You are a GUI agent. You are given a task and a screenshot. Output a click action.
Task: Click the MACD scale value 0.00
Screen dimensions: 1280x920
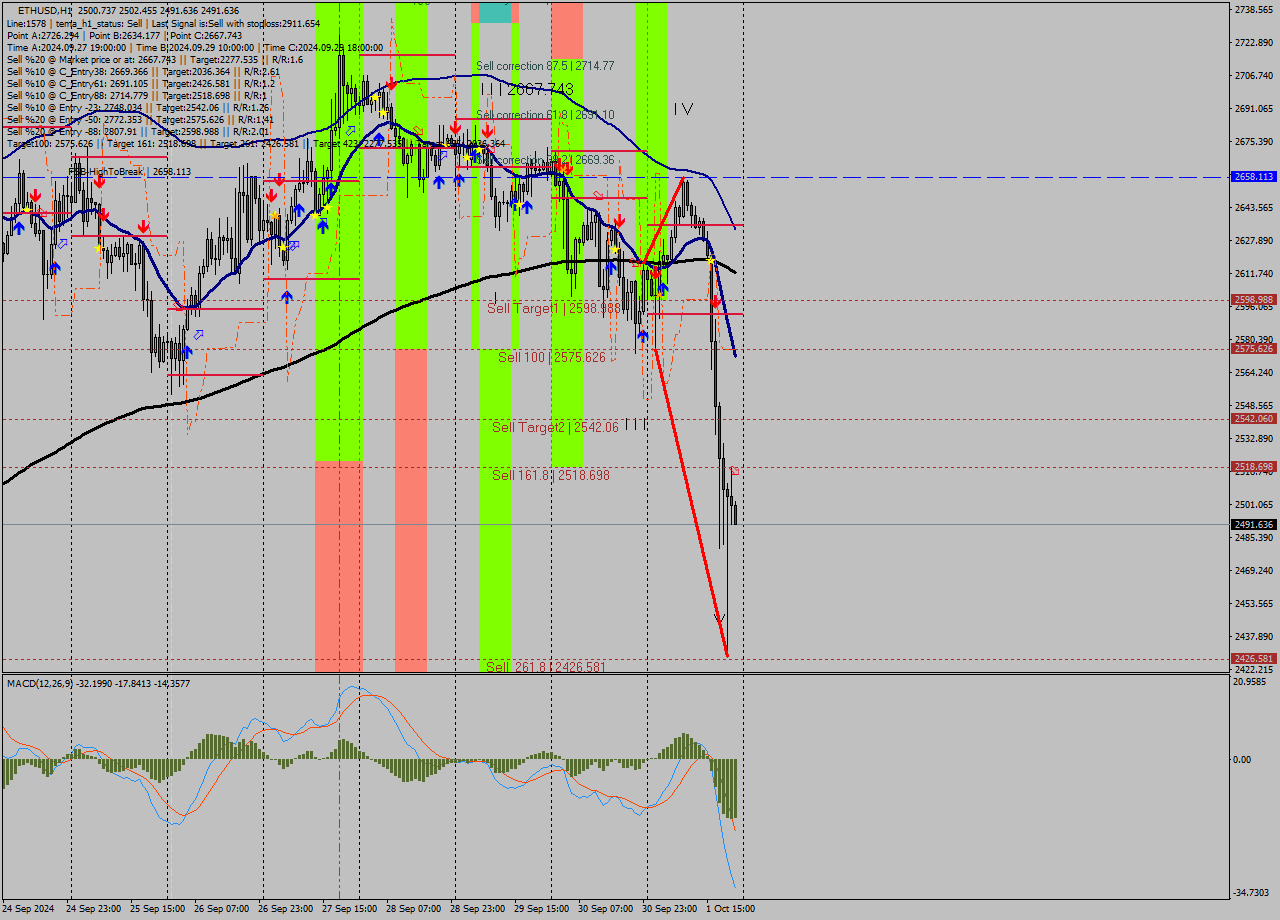click(x=1243, y=759)
